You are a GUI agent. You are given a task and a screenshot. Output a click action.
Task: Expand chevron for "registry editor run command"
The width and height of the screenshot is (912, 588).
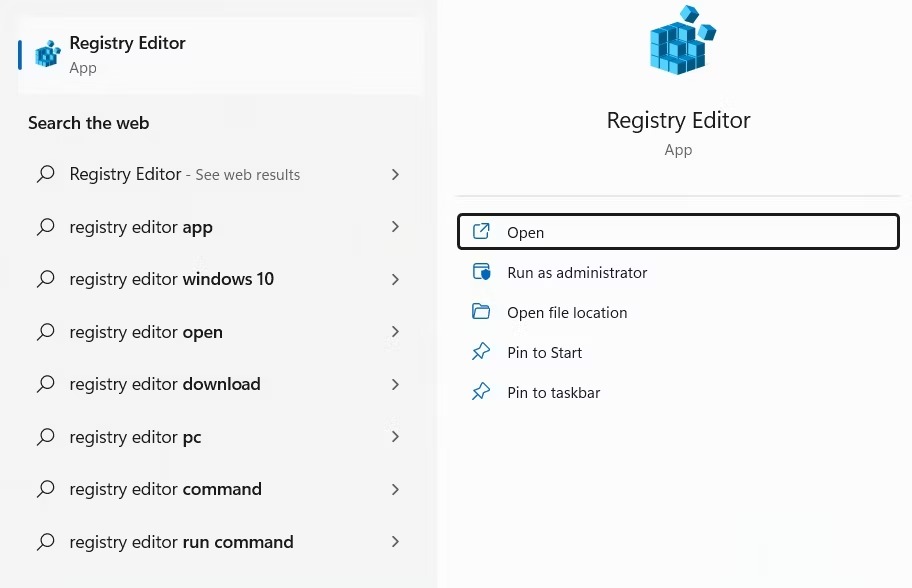click(396, 542)
